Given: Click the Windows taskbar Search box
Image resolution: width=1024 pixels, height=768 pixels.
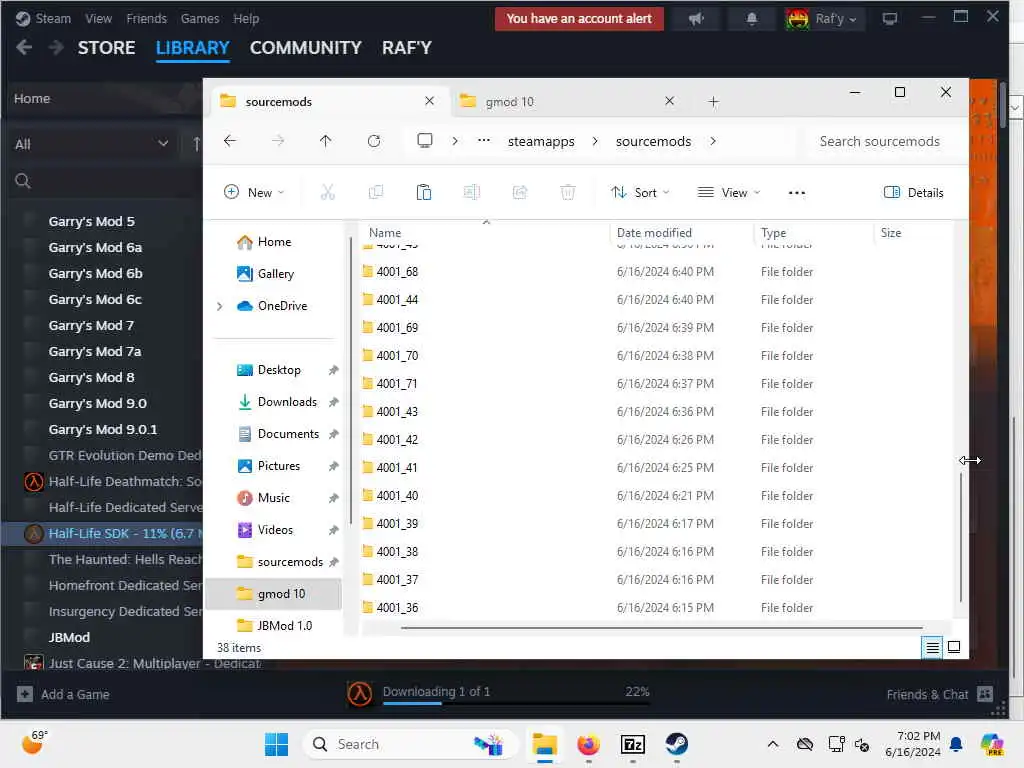Looking at the screenshot, I should [x=410, y=744].
